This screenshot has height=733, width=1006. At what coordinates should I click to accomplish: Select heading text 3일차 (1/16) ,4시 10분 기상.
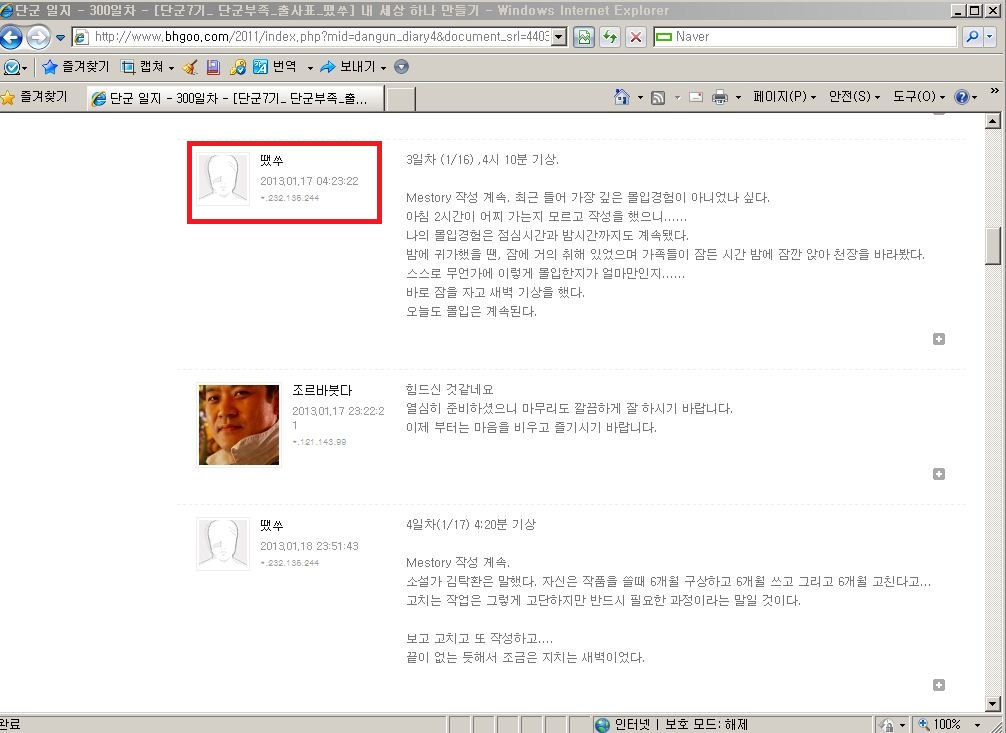[x=482, y=160]
